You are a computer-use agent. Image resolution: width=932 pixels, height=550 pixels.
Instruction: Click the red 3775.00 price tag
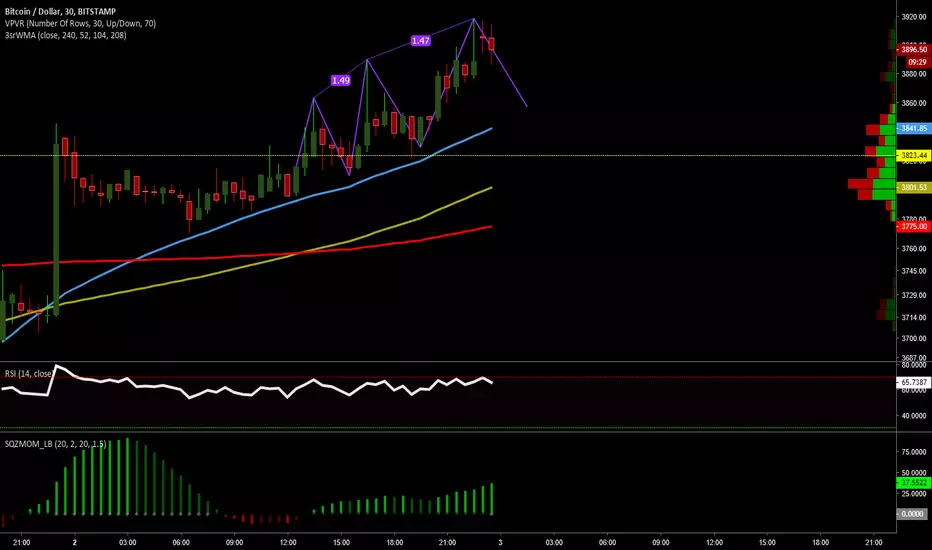point(914,226)
